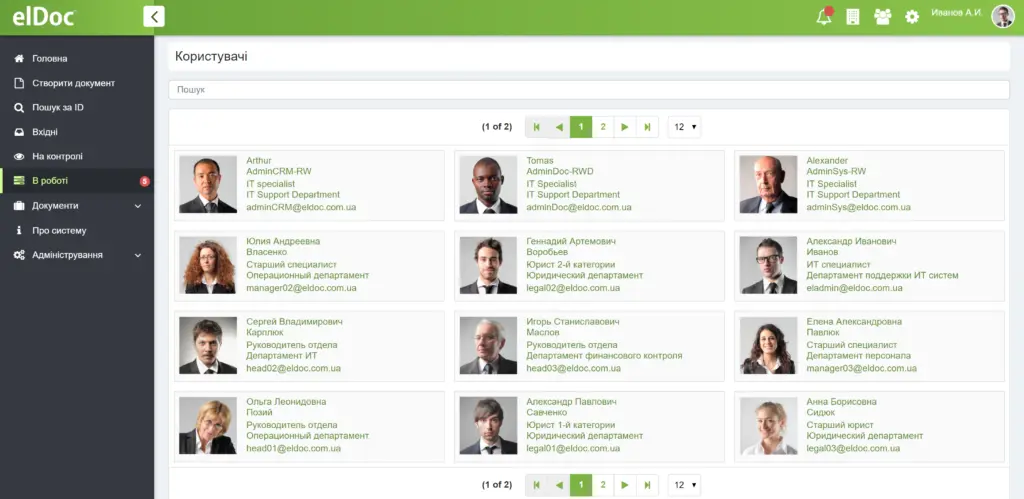Click the Иванов А.И. user name
1024x499 pixels.
coord(956,12)
